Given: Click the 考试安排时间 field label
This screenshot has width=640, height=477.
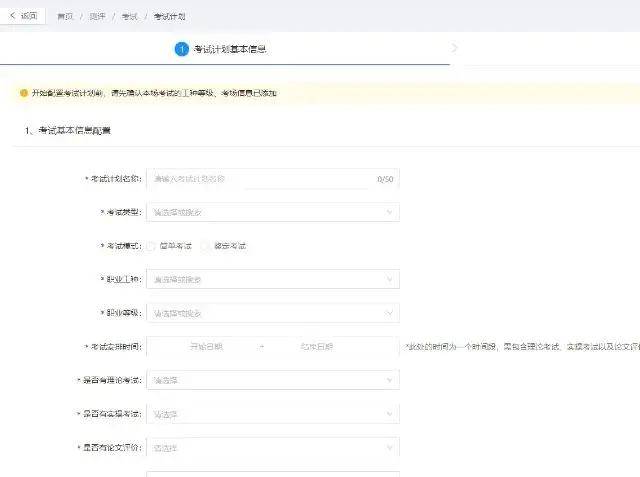Looking at the screenshot, I should (113, 346).
